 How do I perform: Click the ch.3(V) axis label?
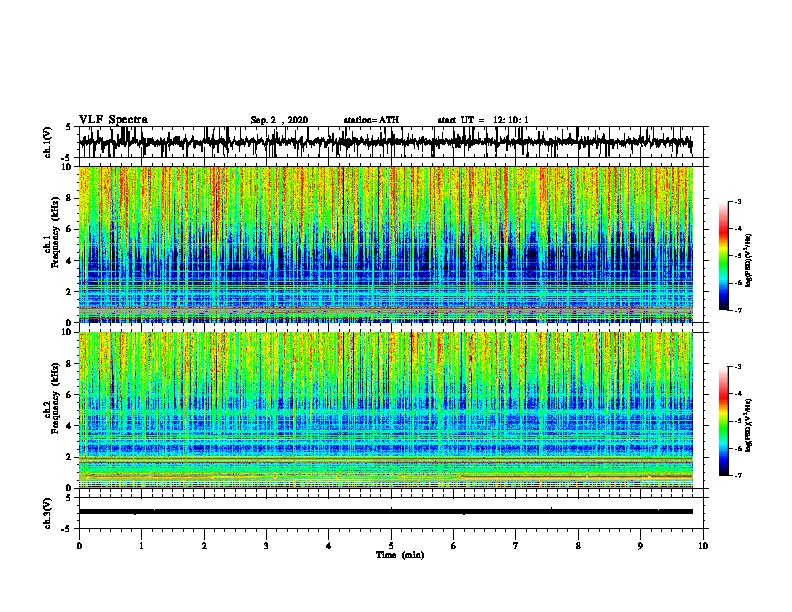48,513
